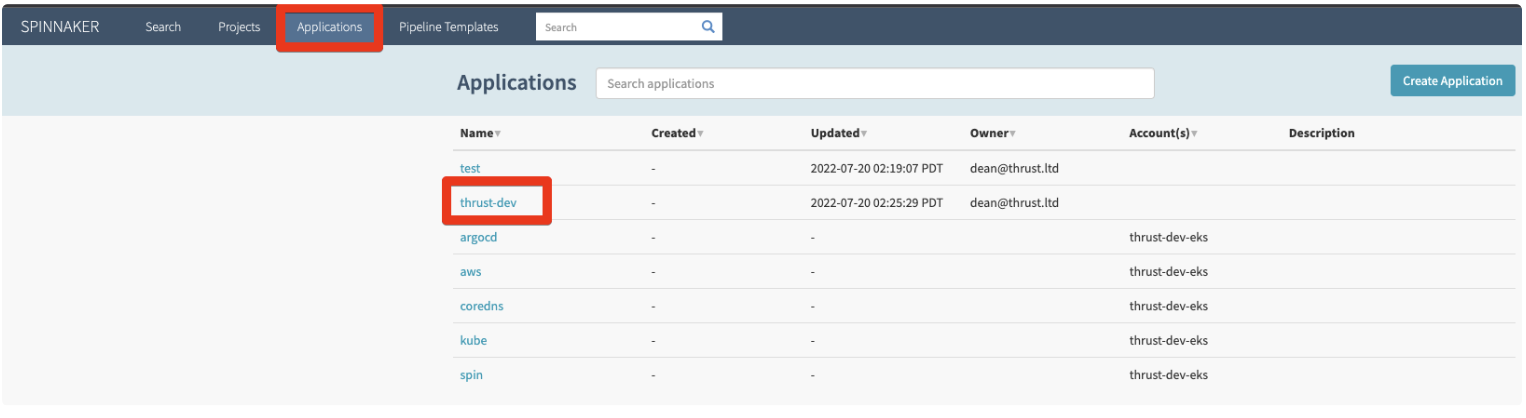
Task: Open the test application link
Action: (470, 168)
